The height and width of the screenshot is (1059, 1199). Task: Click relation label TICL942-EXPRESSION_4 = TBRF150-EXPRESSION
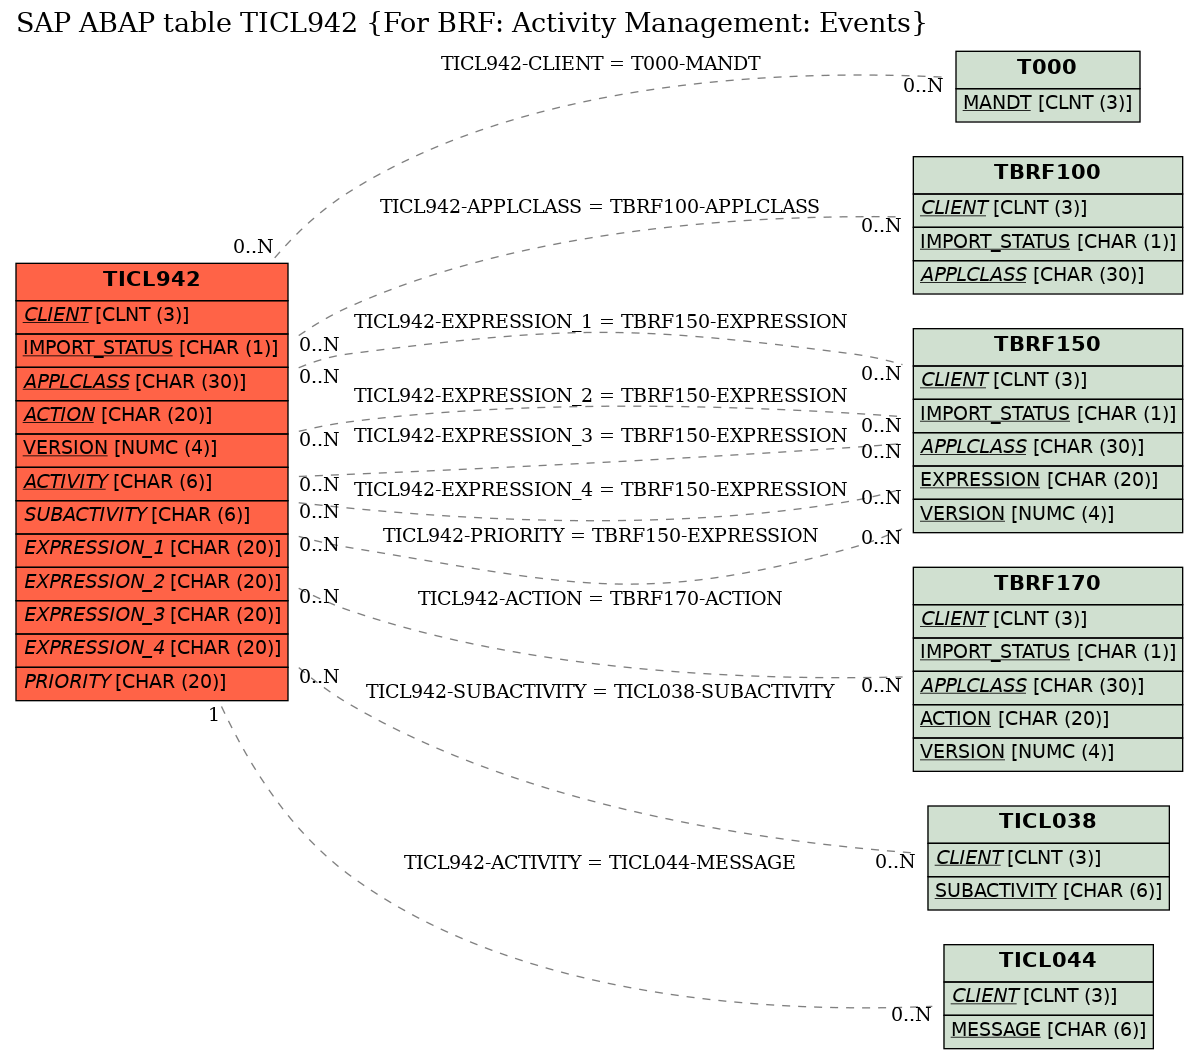pyautogui.click(x=600, y=490)
